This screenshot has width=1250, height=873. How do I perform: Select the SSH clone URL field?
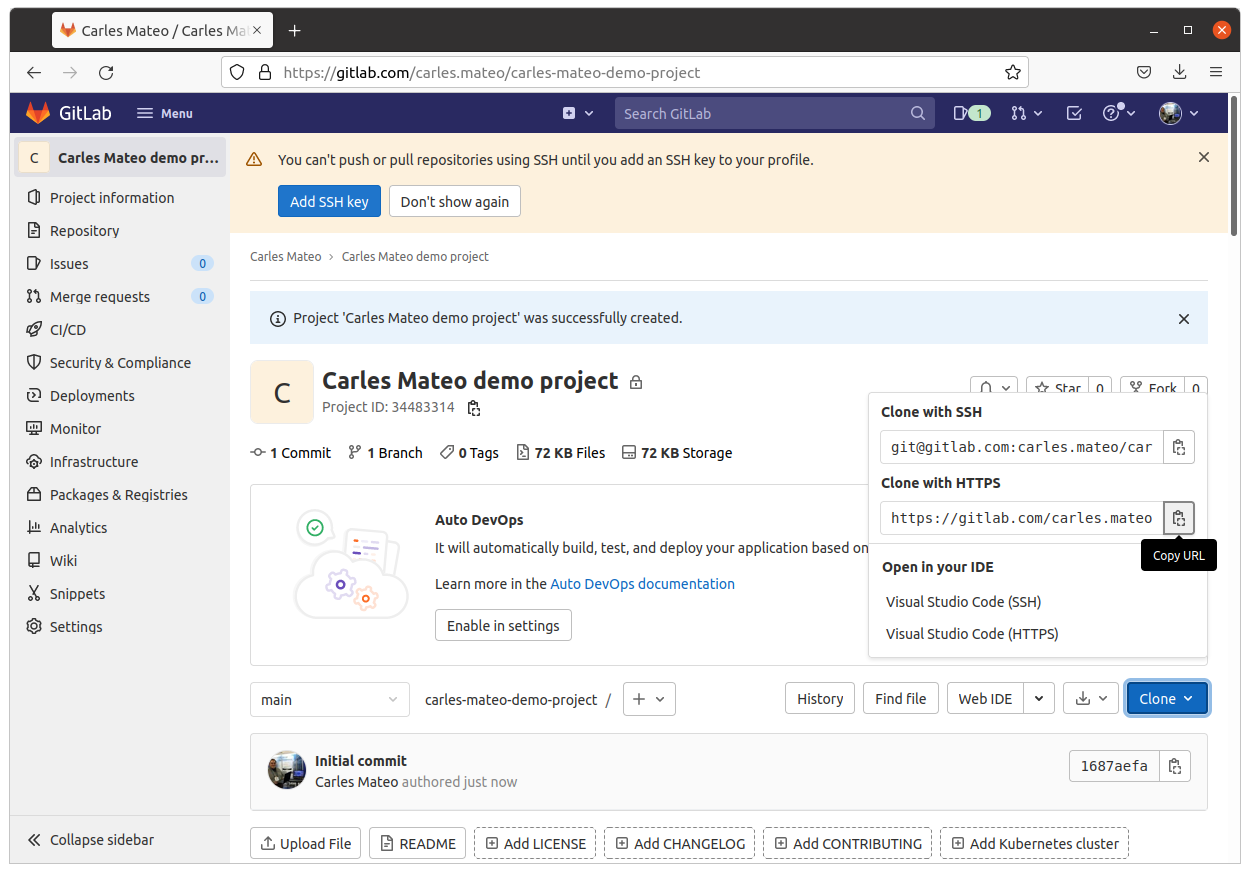click(x=1022, y=447)
